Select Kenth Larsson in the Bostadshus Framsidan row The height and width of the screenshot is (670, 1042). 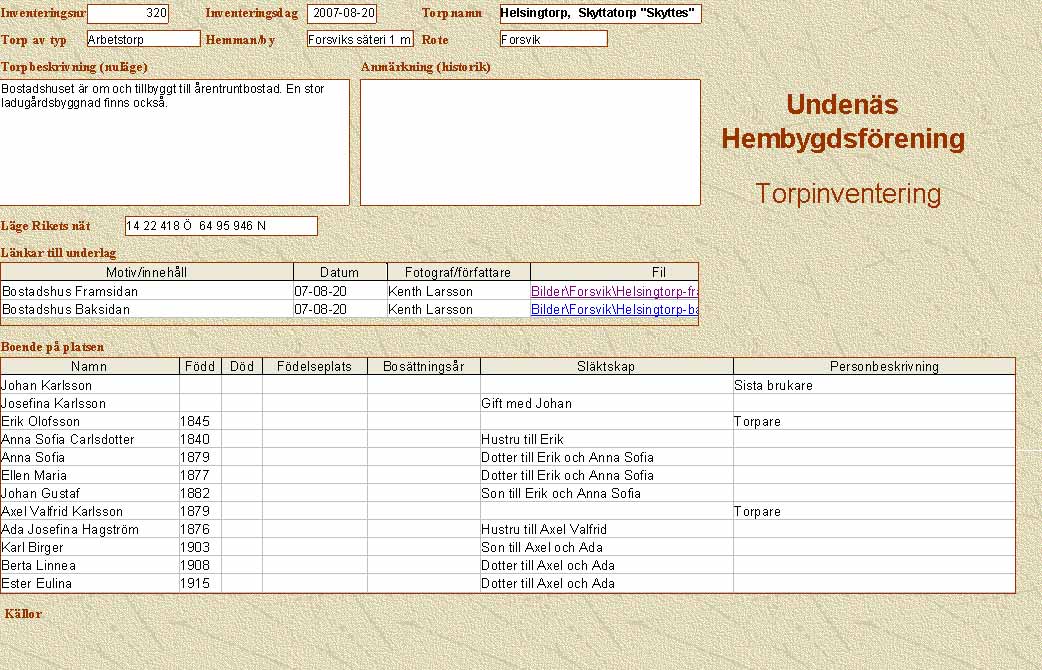click(x=458, y=291)
